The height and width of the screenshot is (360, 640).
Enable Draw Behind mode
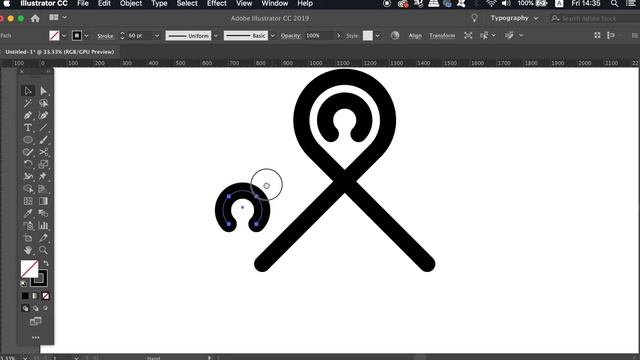click(36, 308)
